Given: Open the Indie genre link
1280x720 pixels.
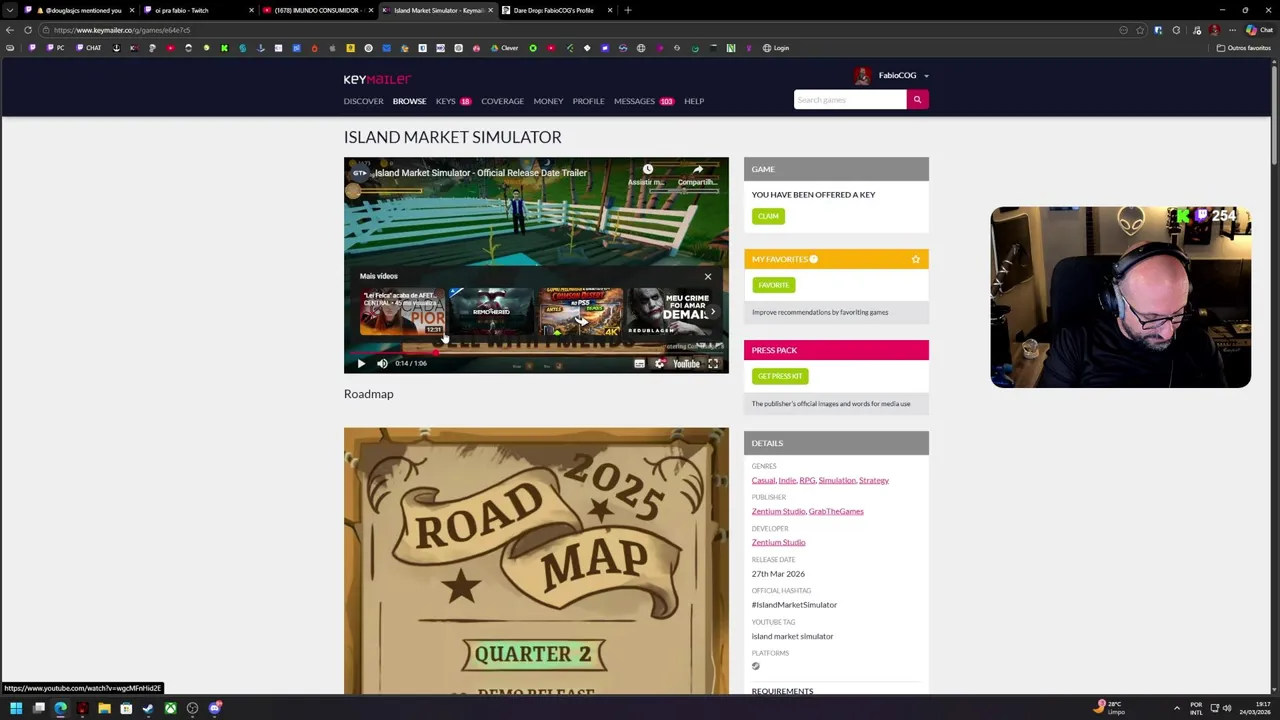Looking at the screenshot, I should [x=787, y=480].
